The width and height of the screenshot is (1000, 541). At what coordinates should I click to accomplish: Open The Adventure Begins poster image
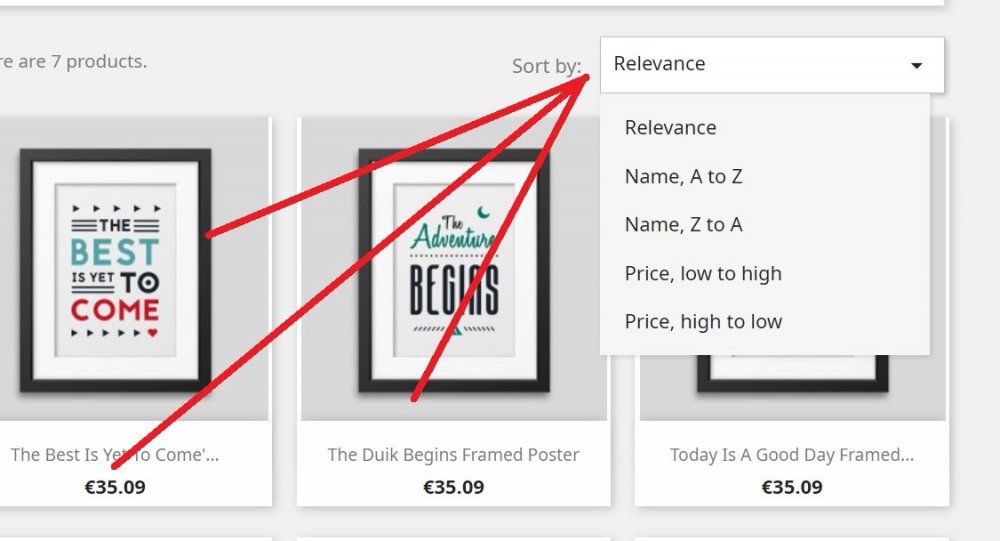tap(453, 270)
